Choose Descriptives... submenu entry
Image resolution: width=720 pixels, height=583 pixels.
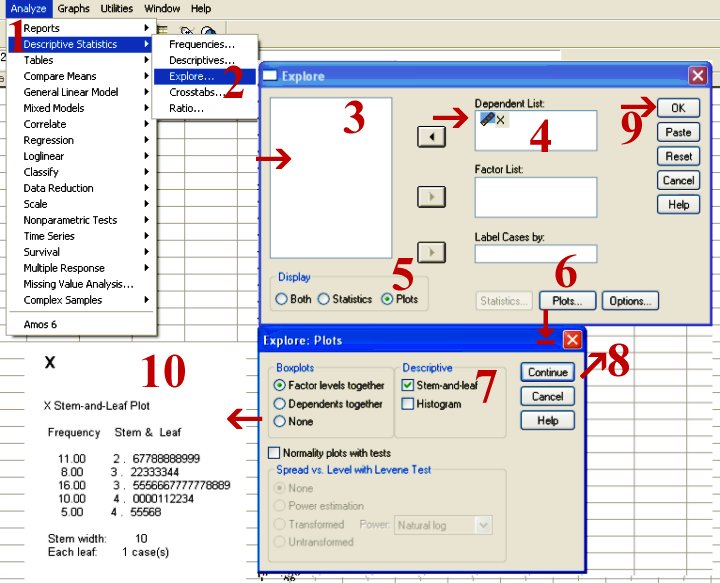pyautogui.click(x=204, y=60)
